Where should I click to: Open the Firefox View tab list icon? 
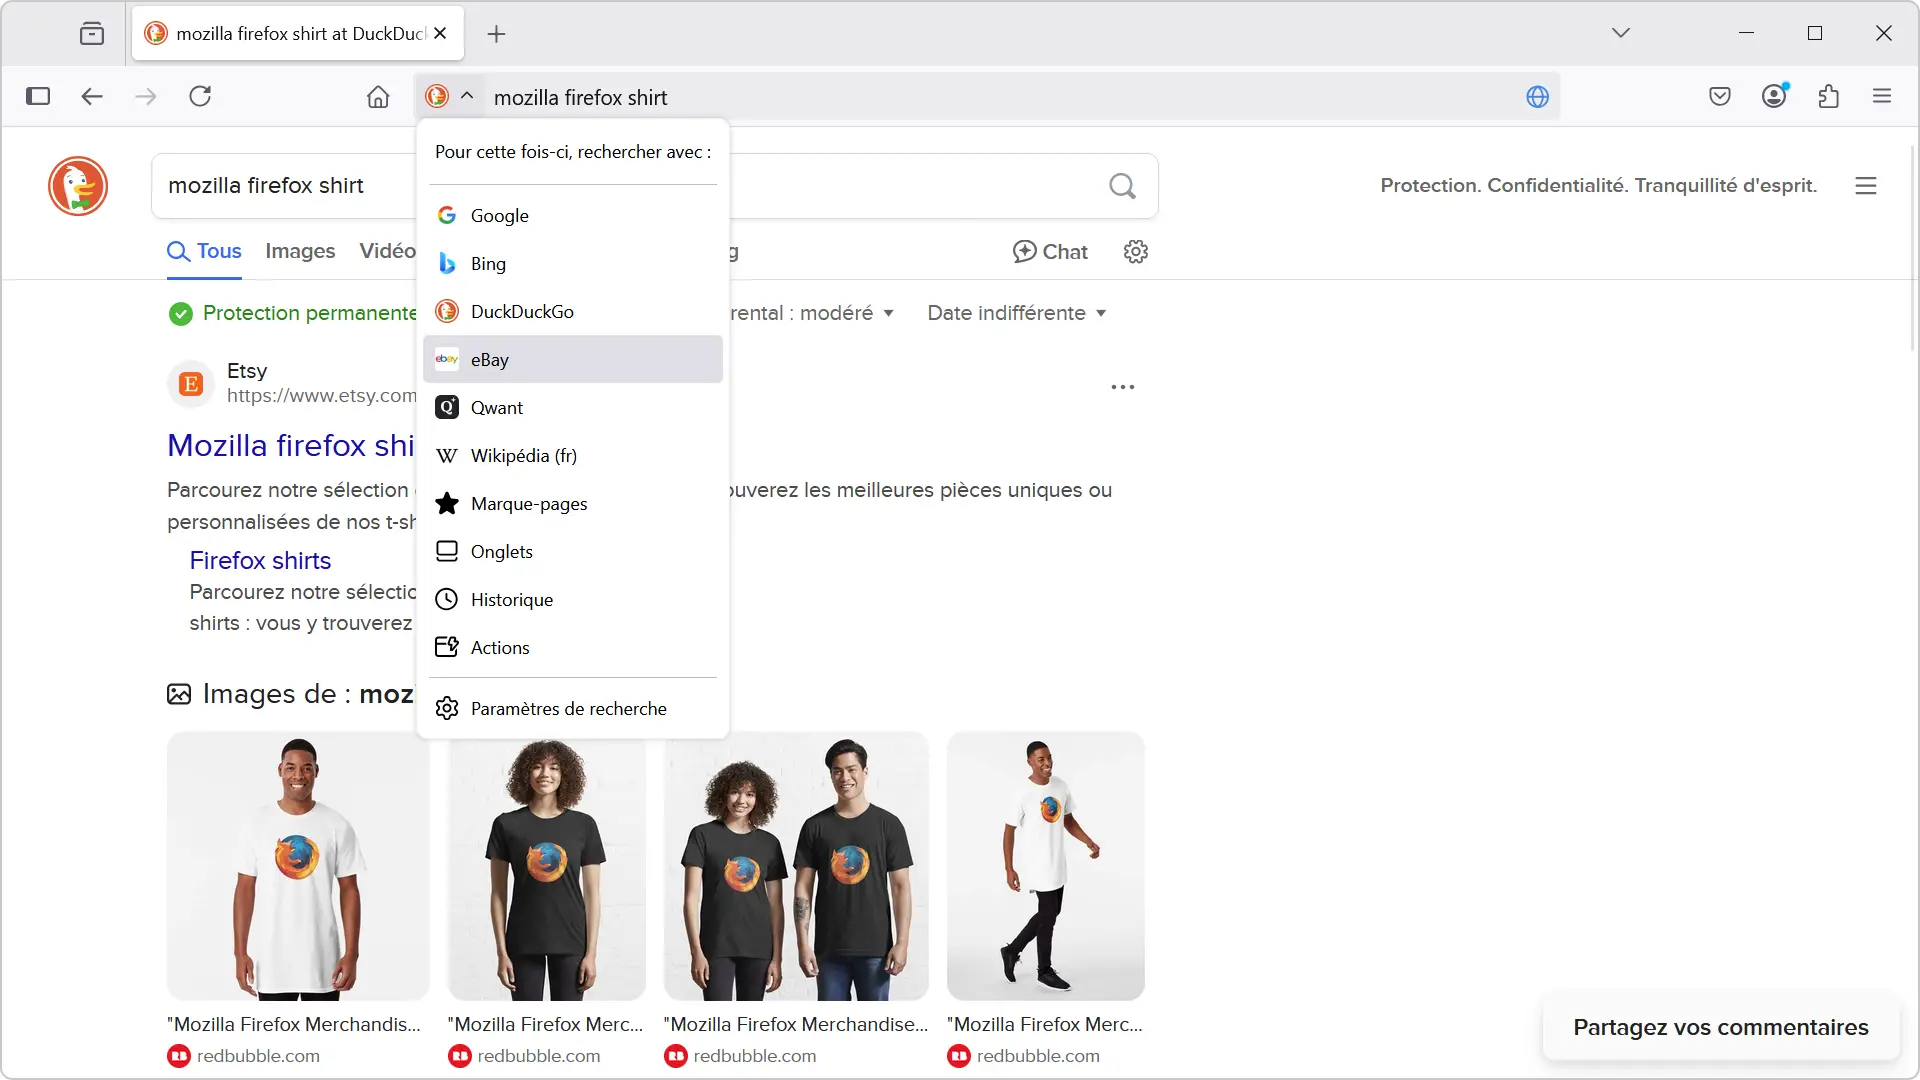pos(92,33)
